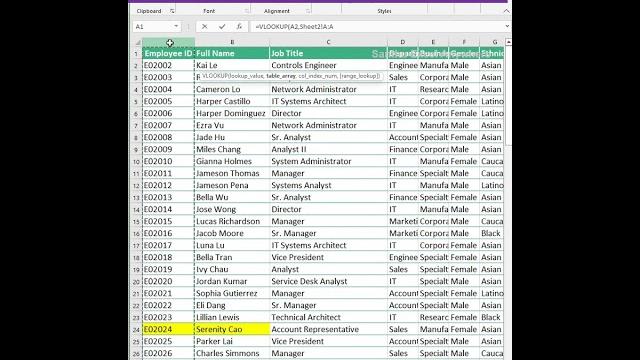Viewport: 640px width, 360px height.
Task: Select the Harper Dominguez cell
Action: coord(232,113)
